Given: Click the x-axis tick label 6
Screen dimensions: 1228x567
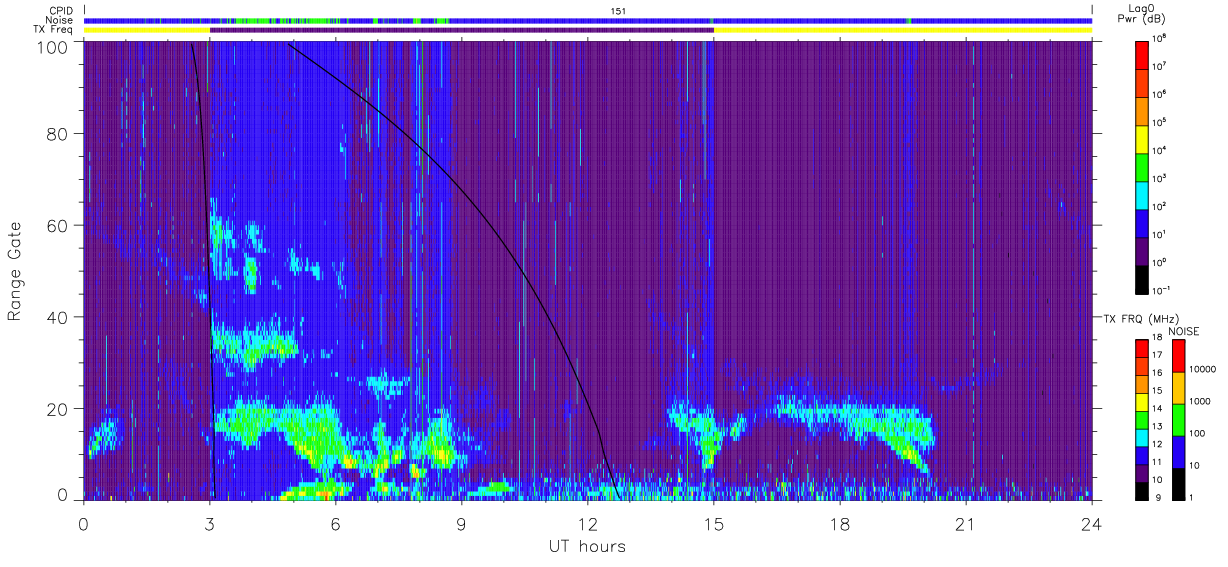Looking at the screenshot, I should [x=335, y=523].
